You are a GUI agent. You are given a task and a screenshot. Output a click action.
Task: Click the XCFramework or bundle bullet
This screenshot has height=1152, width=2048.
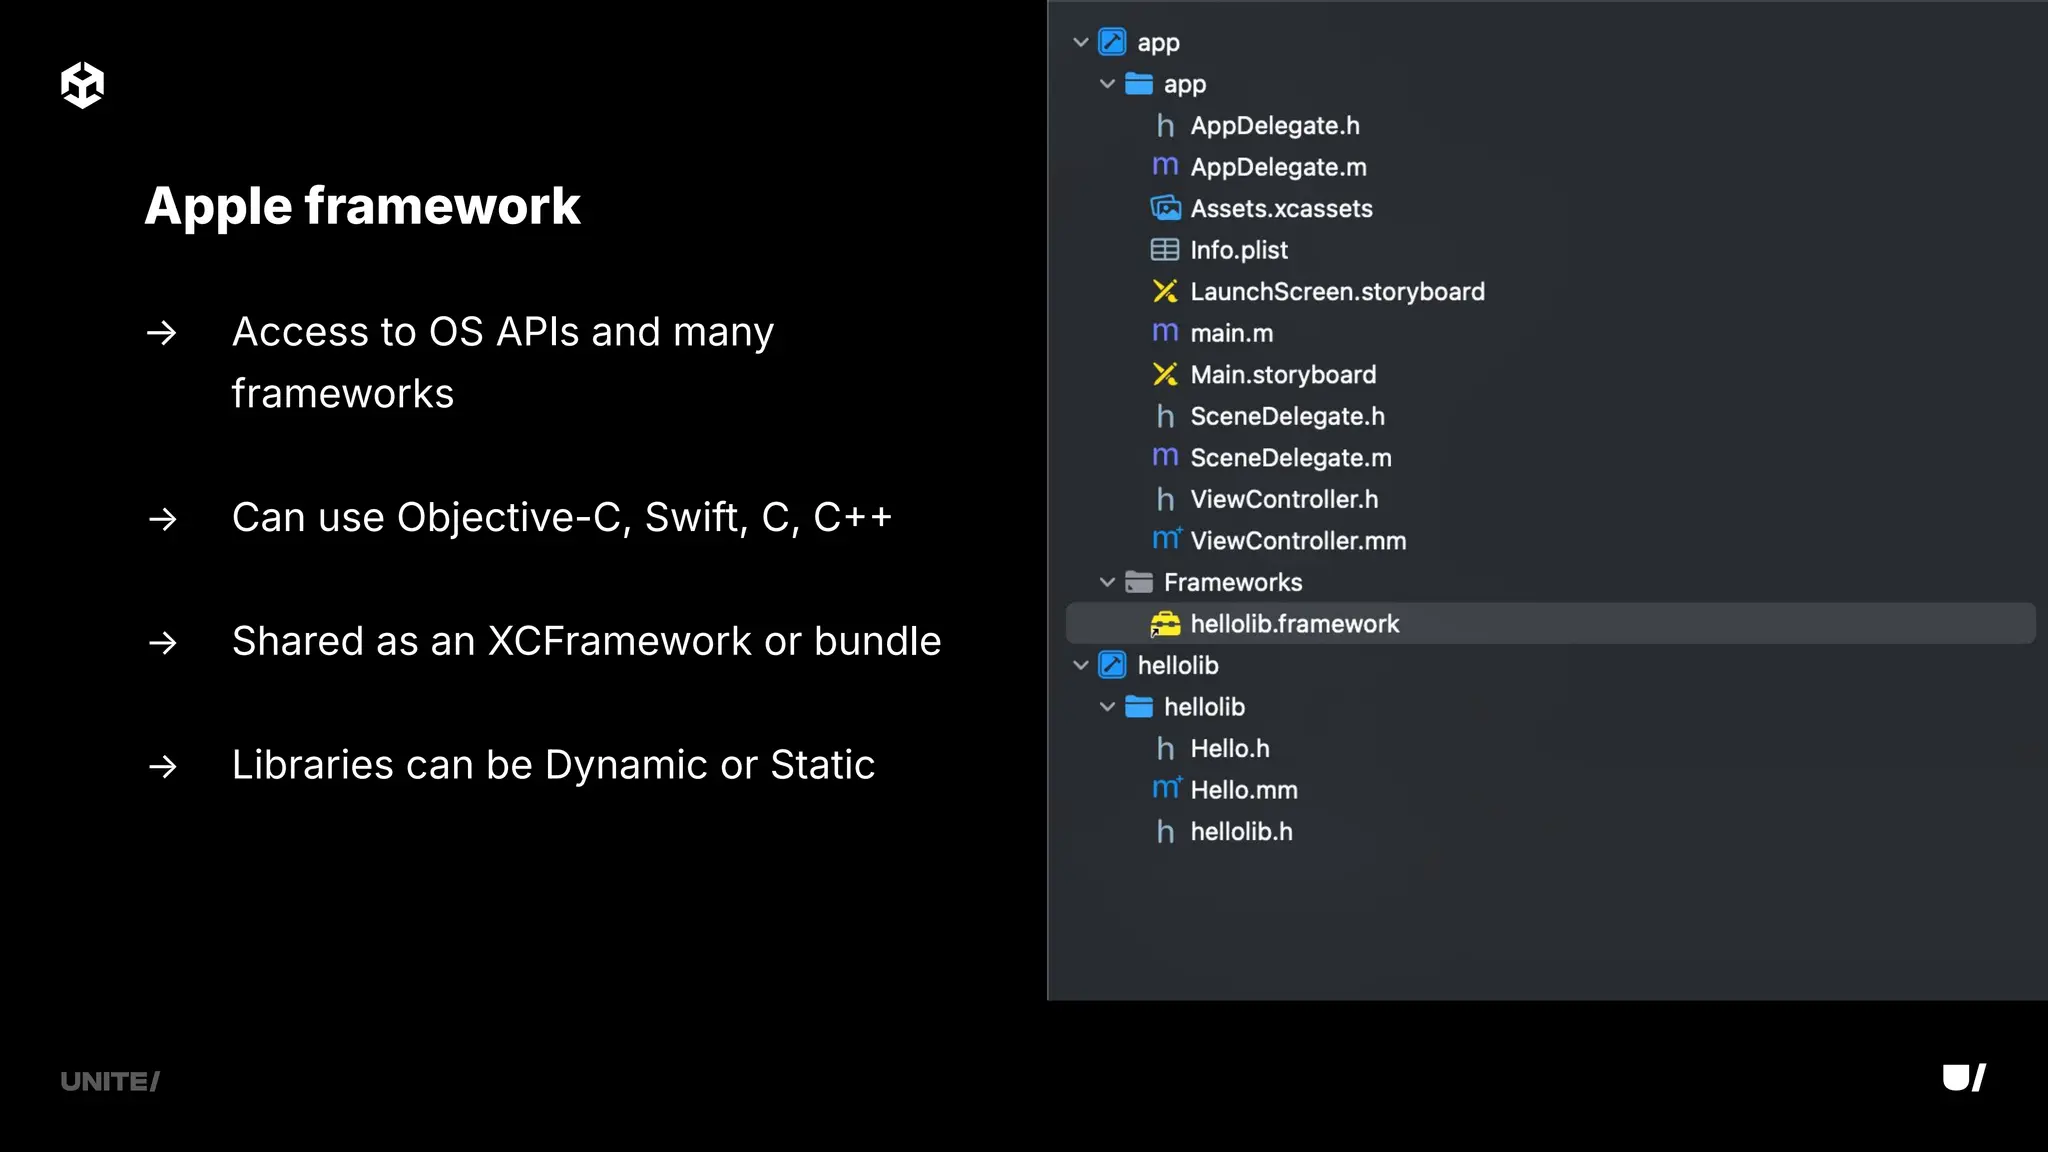tap(587, 641)
